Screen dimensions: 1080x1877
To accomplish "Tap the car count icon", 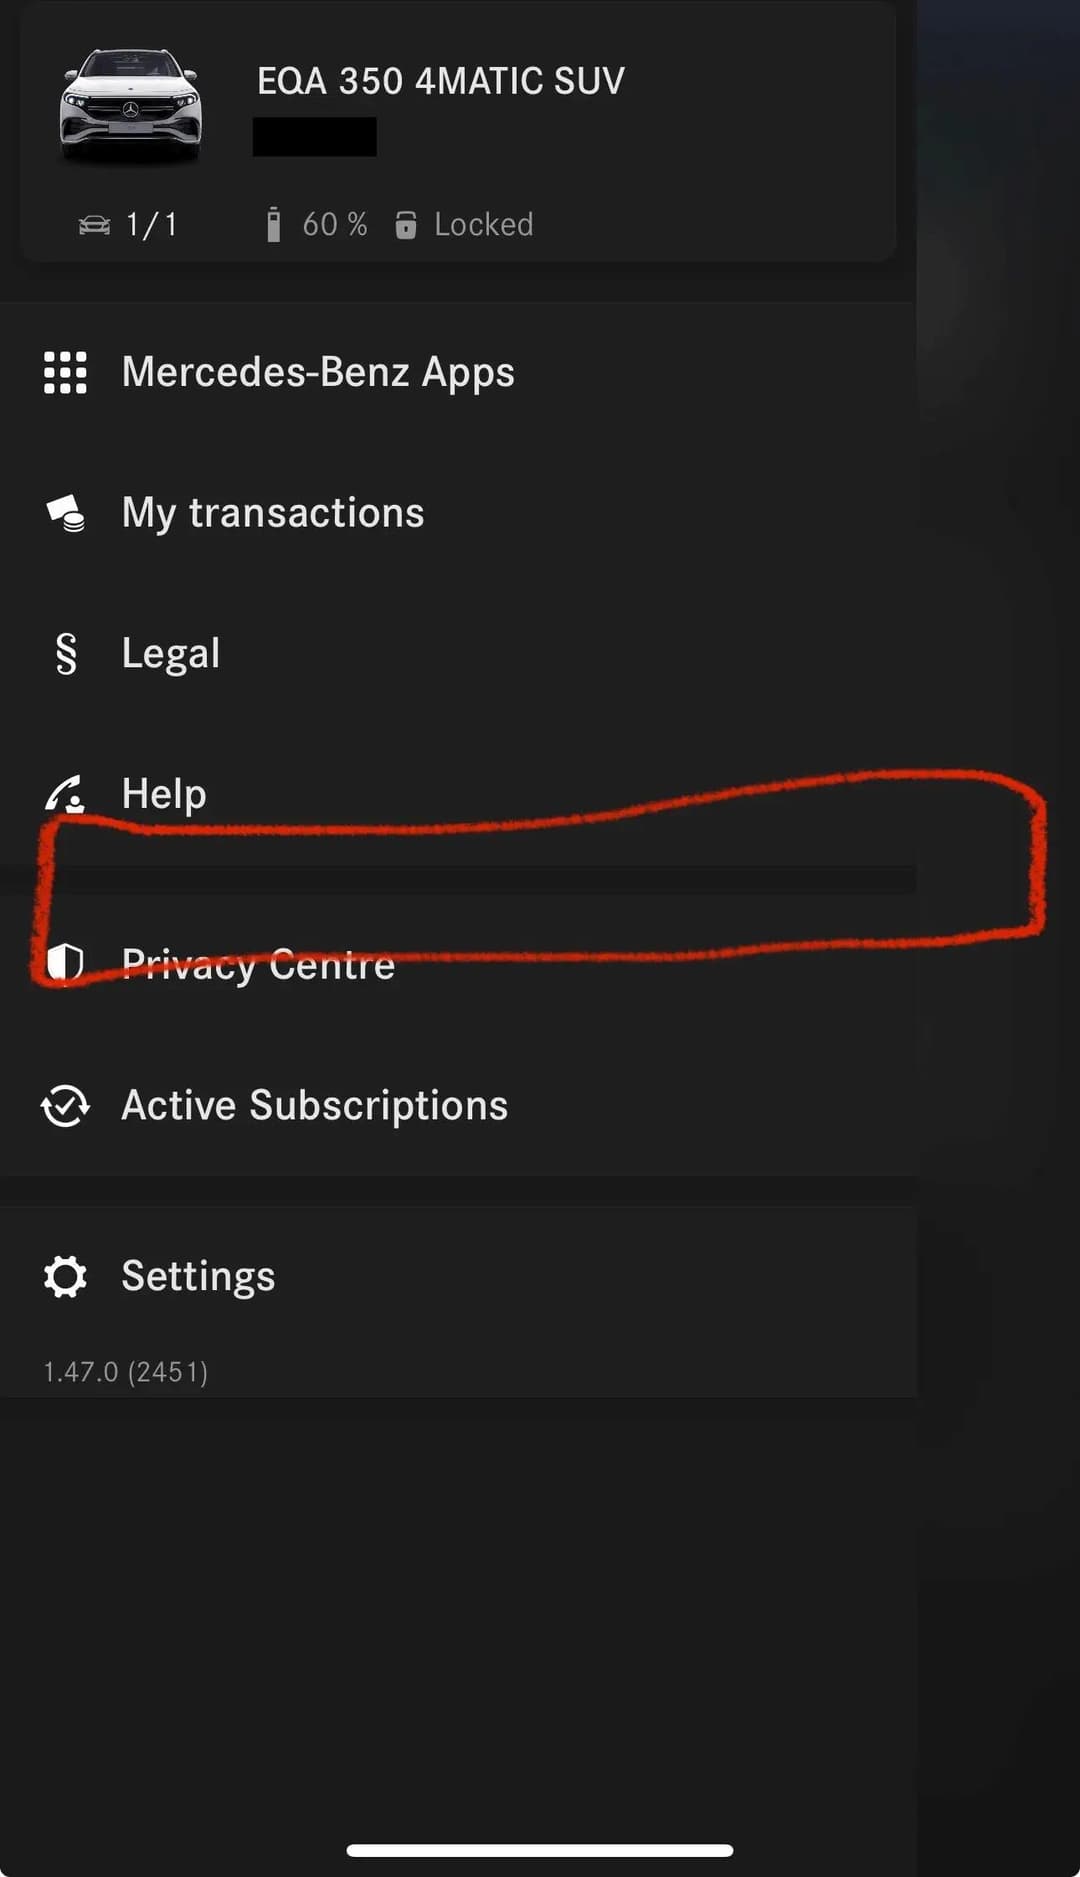I will [94, 225].
